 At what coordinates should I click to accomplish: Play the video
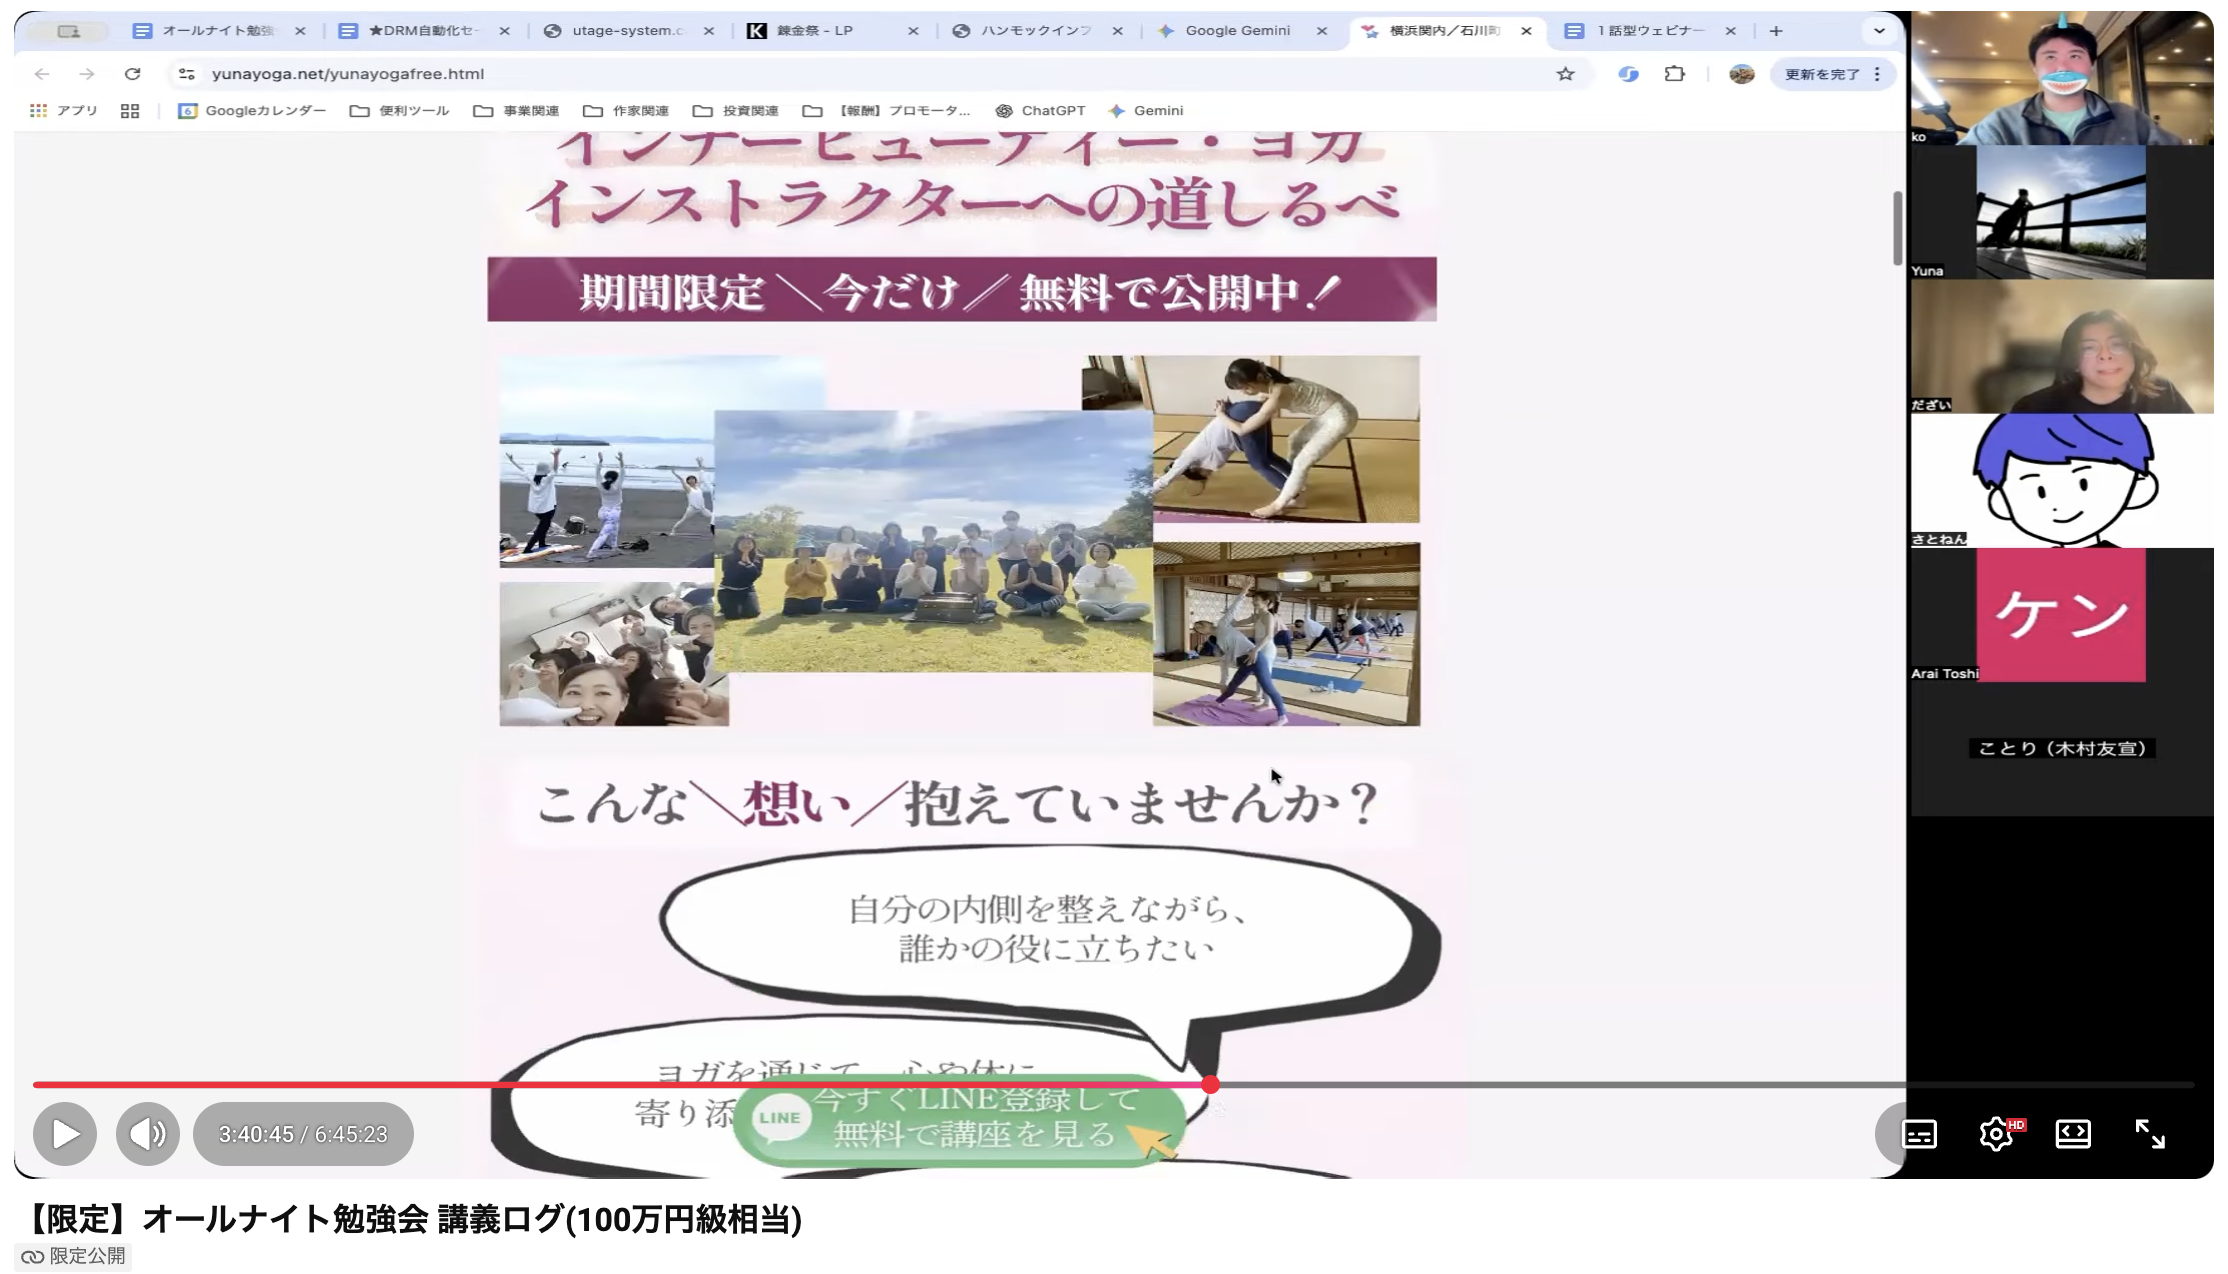[x=65, y=1134]
